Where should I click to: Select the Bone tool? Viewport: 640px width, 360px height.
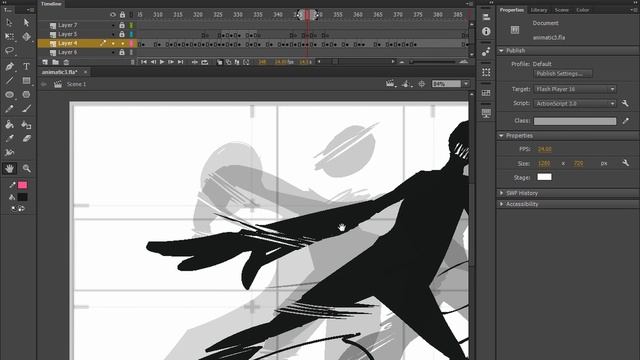[x=9, y=153]
